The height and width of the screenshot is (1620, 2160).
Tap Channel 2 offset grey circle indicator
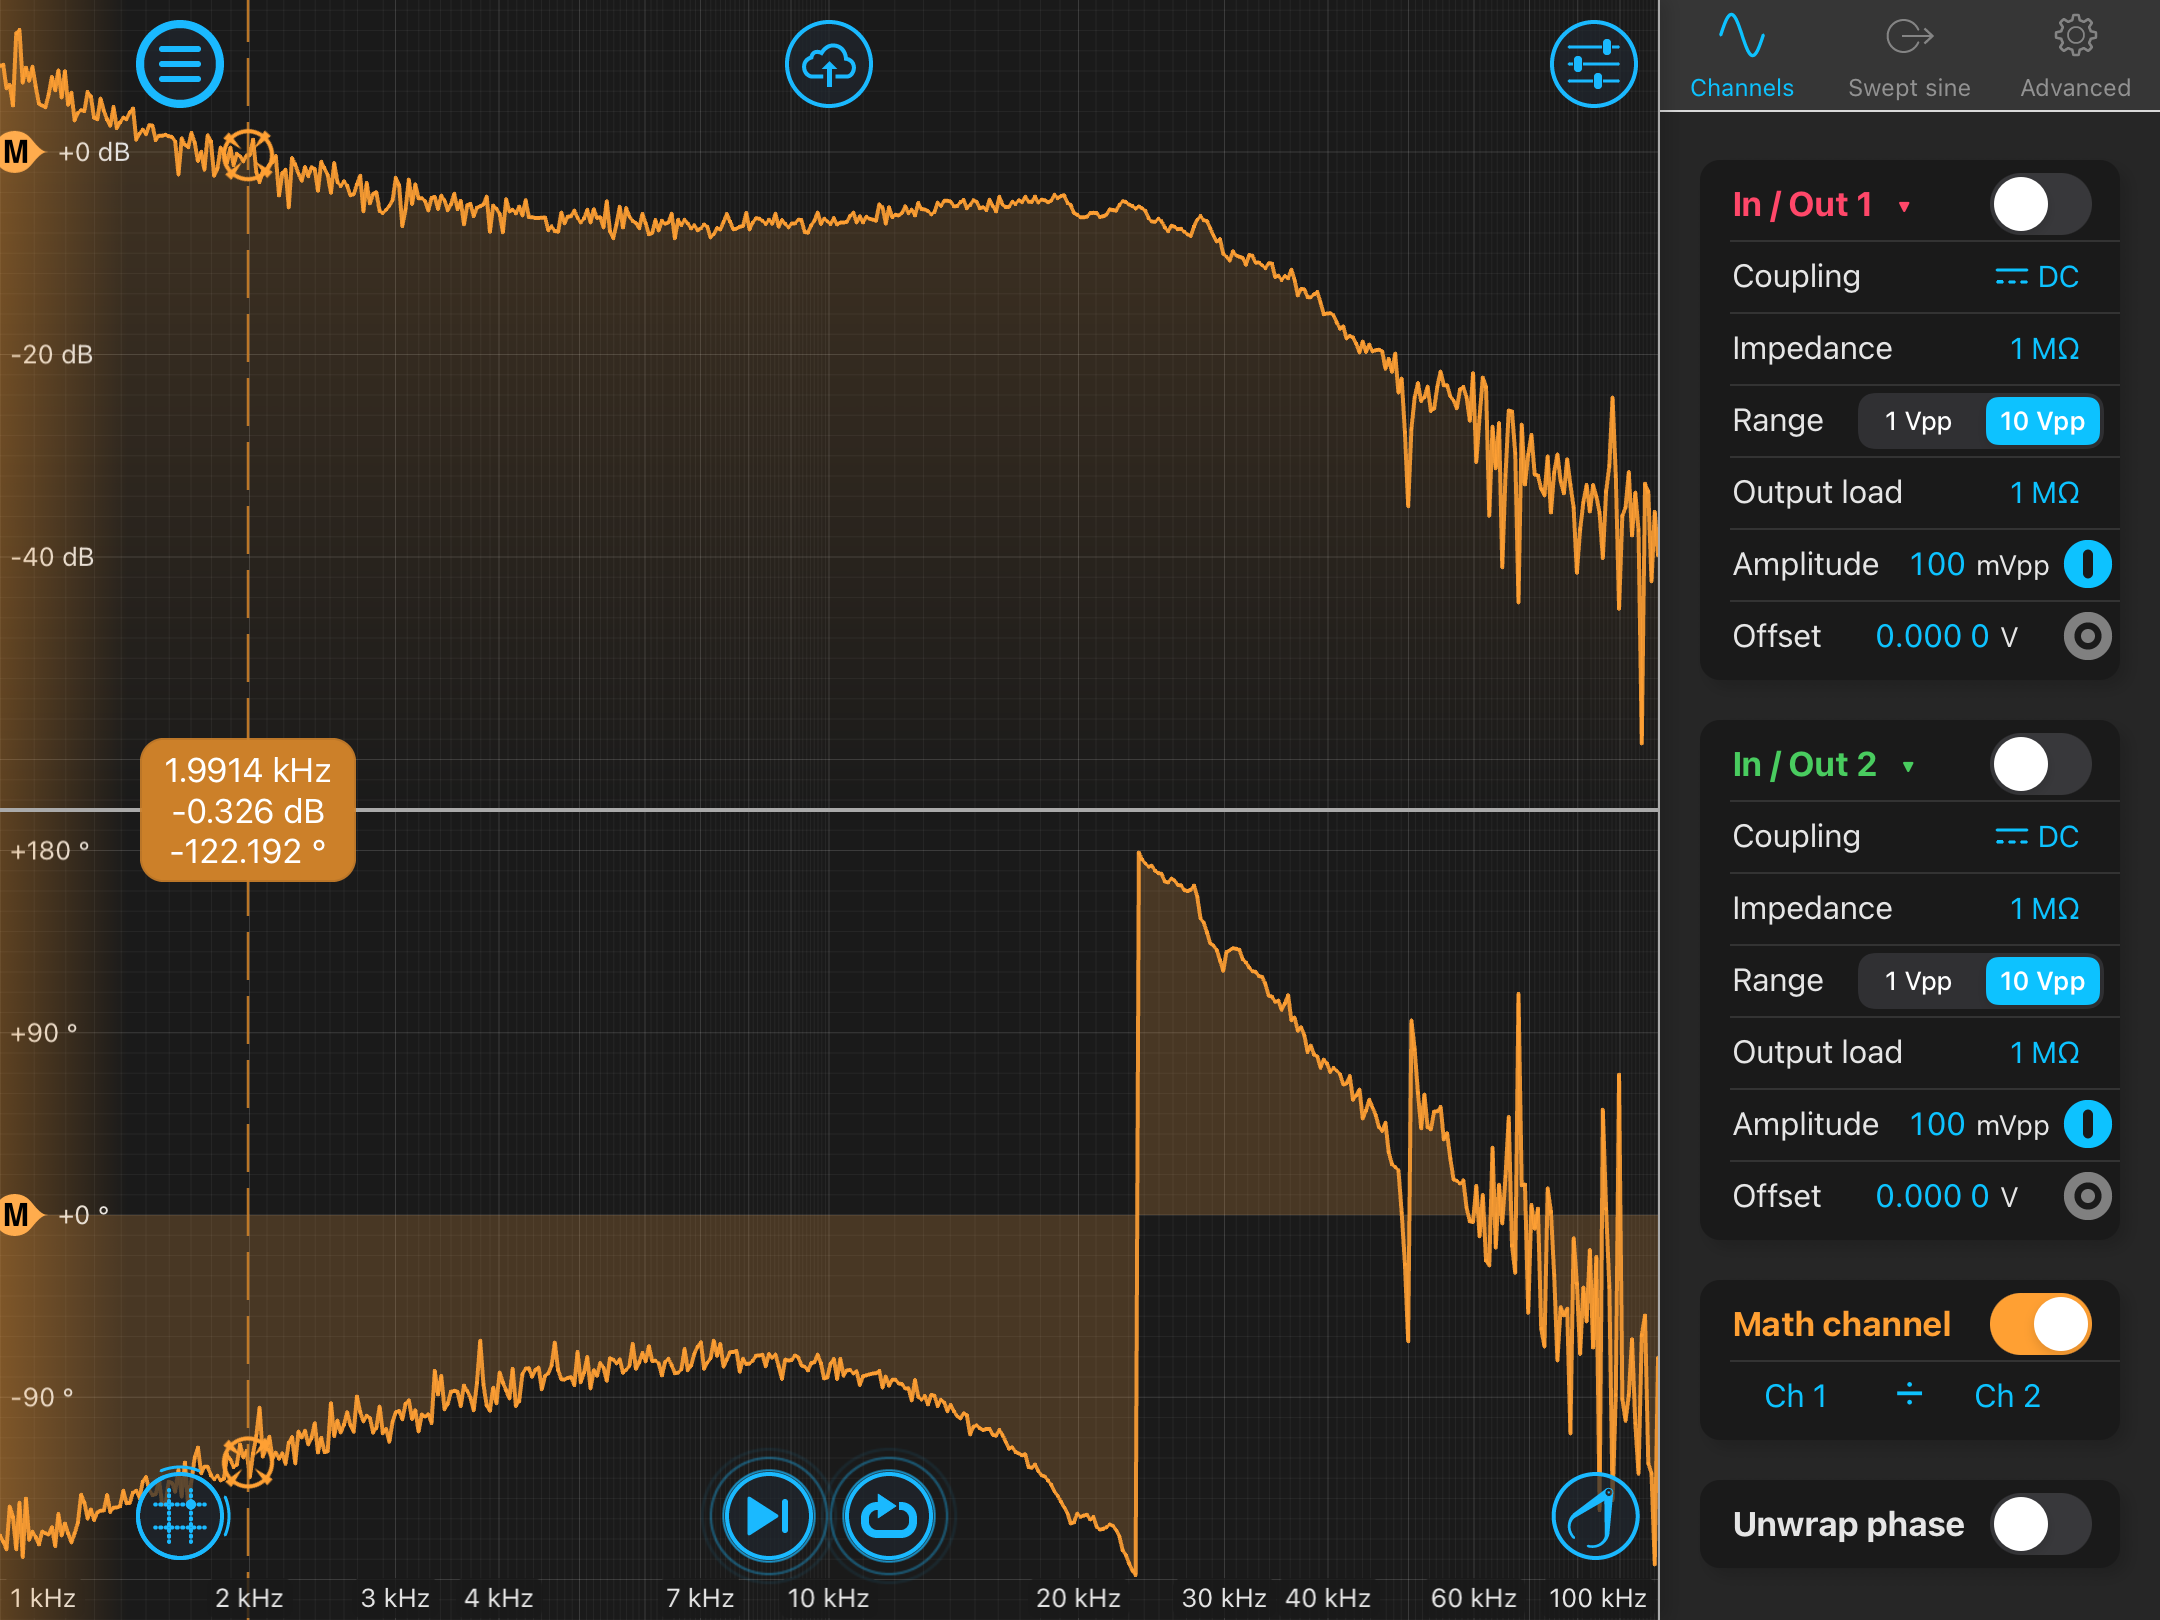2088,1197
